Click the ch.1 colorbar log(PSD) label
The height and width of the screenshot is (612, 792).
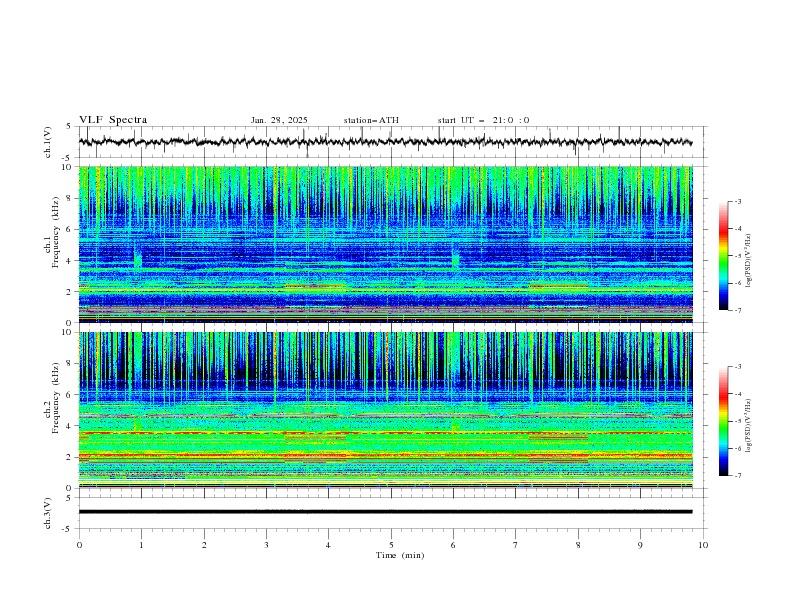pyautogui.click(x=748, y=261)
